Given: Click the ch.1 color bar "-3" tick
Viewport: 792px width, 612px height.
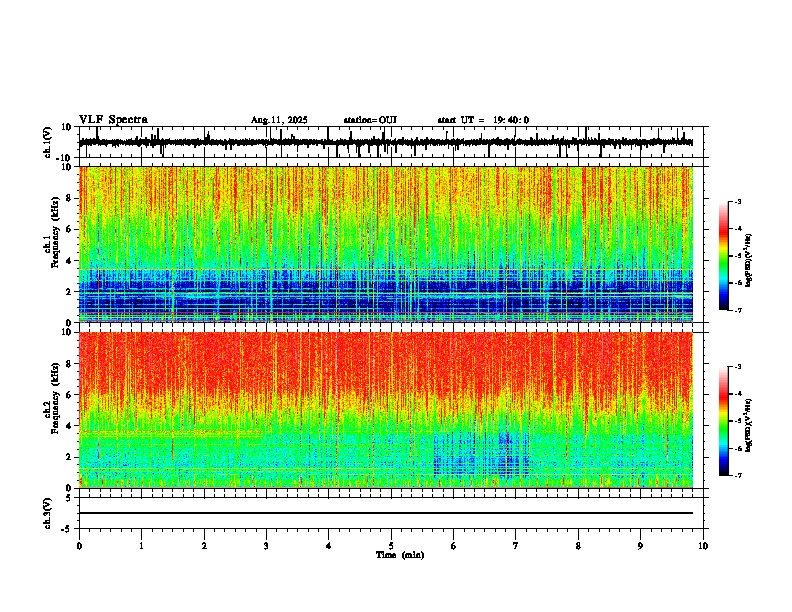Looking at the screenshot, I should [x=738, y=201].
